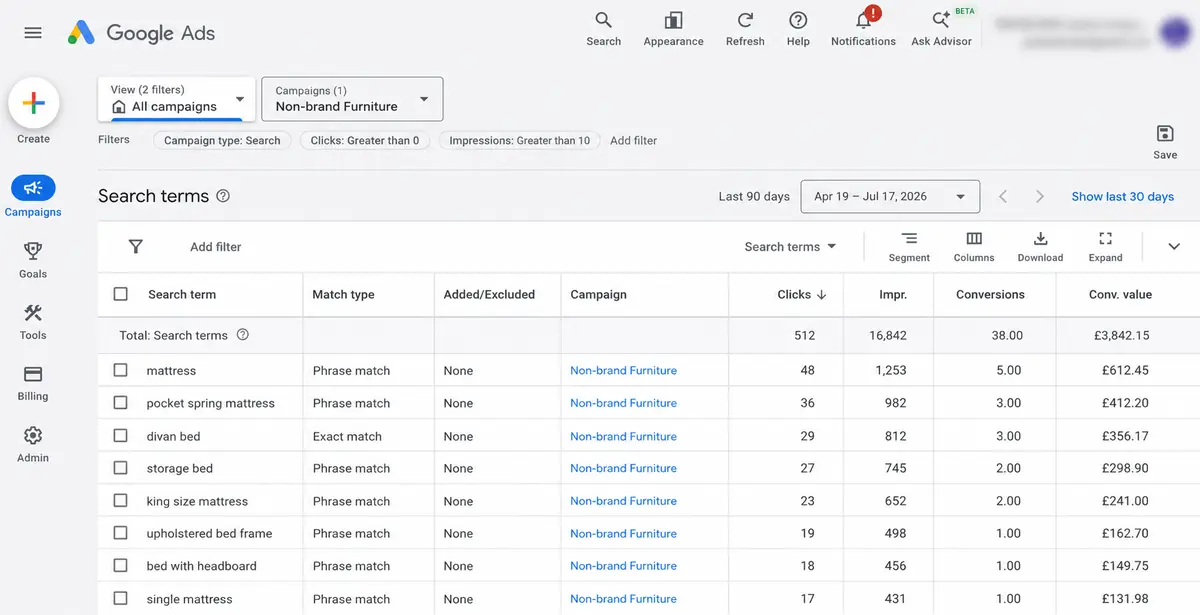Go to previous date range
This screenshot has width=1200, height=615.
coord(1003,197)
